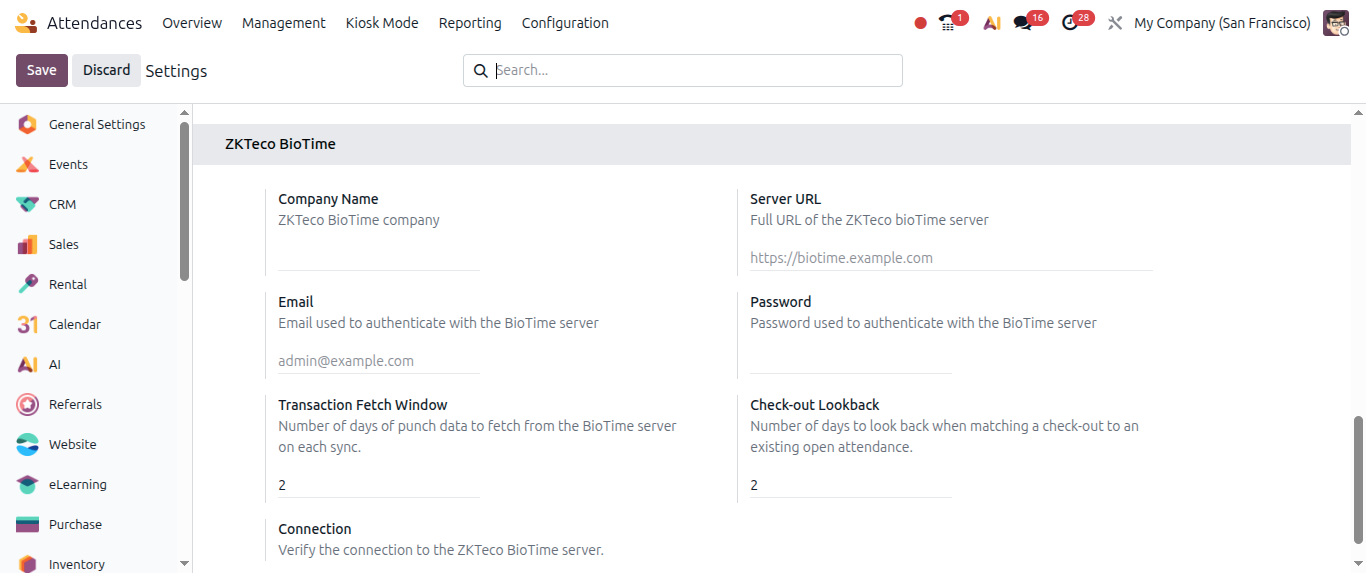Click the Attendances app logo icon
1366x573 pixels.
tap(27, 23)
